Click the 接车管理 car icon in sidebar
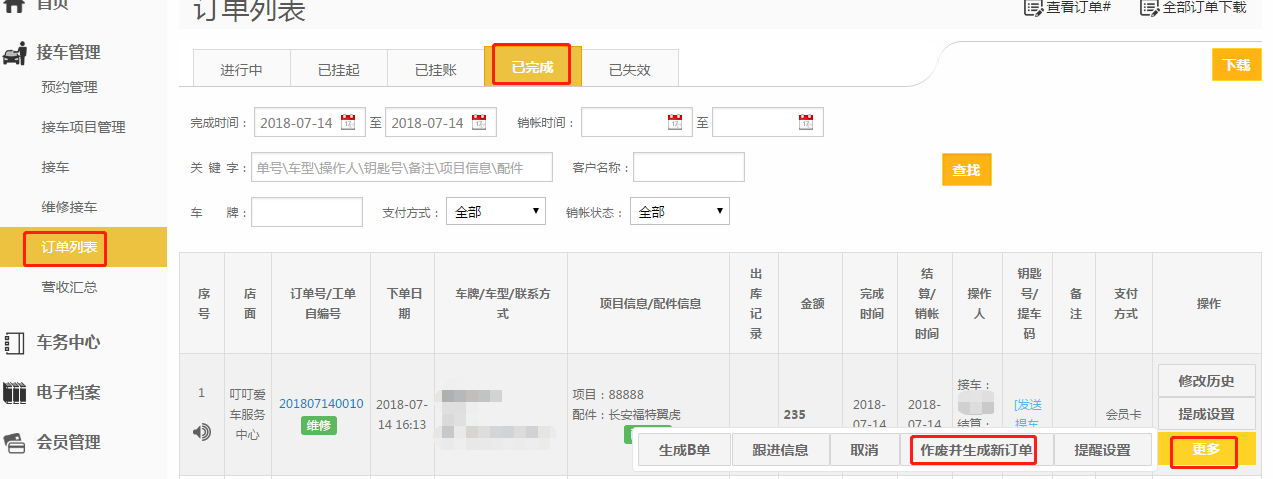The width and height of the screenshot is (1273, 479). coord(15,53)
